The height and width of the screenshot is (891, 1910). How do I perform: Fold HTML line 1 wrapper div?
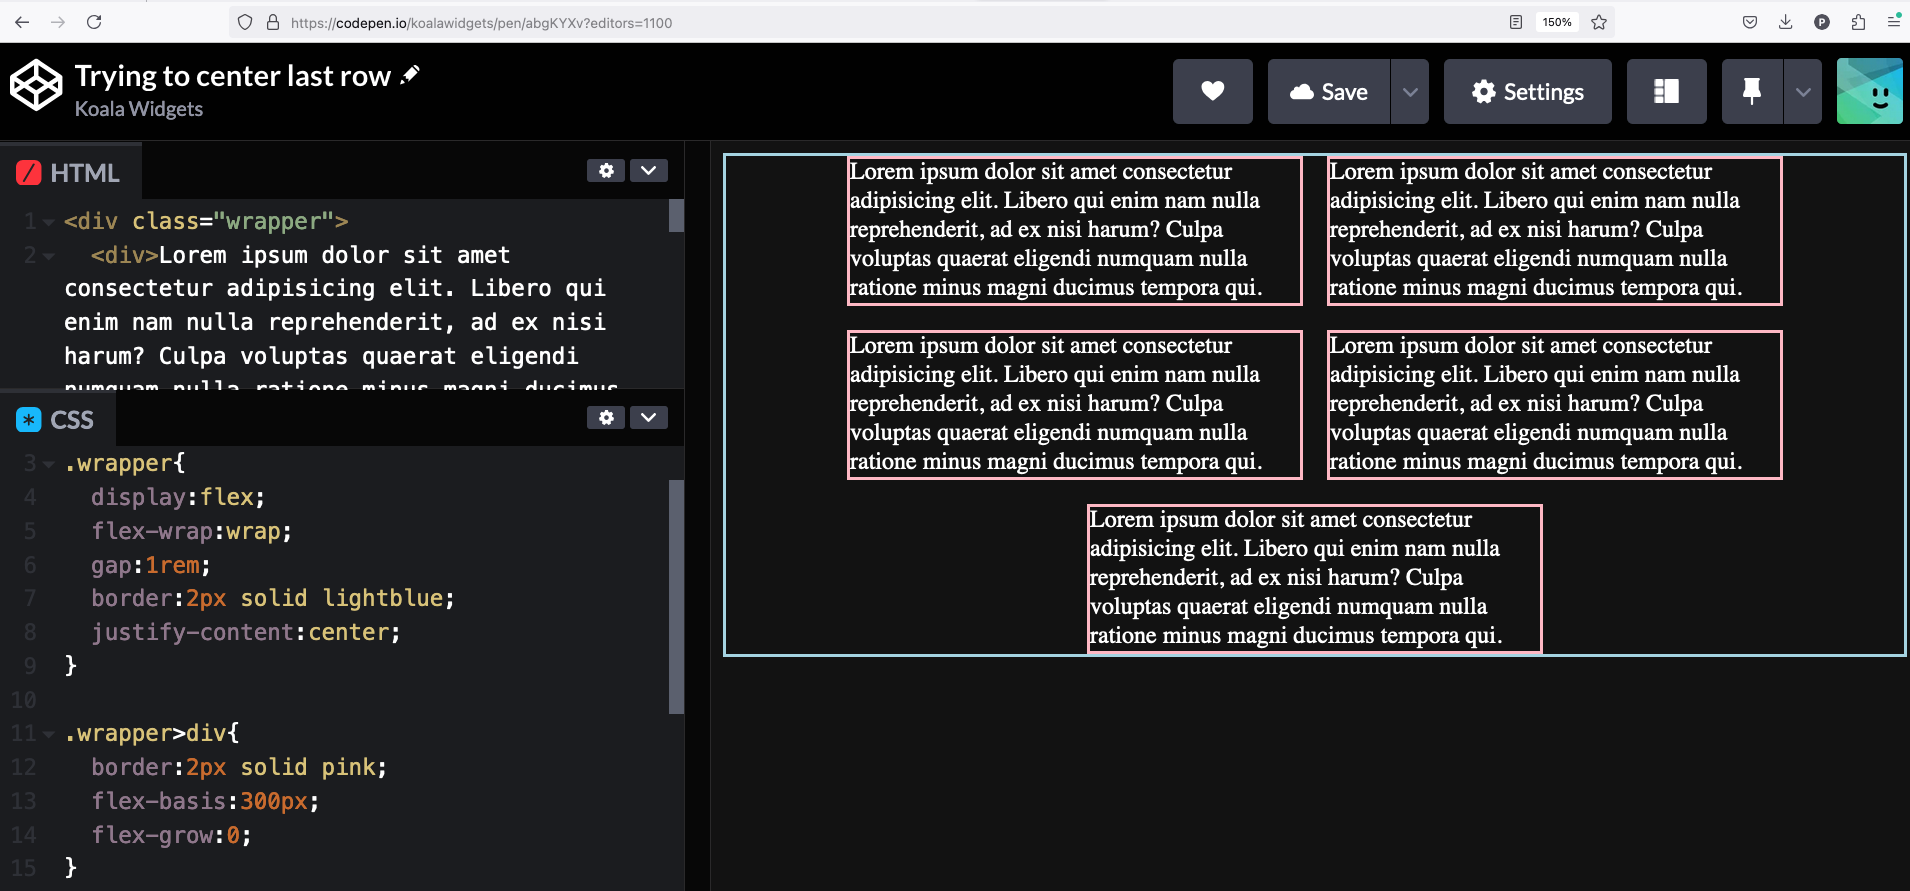pos(48,222)
